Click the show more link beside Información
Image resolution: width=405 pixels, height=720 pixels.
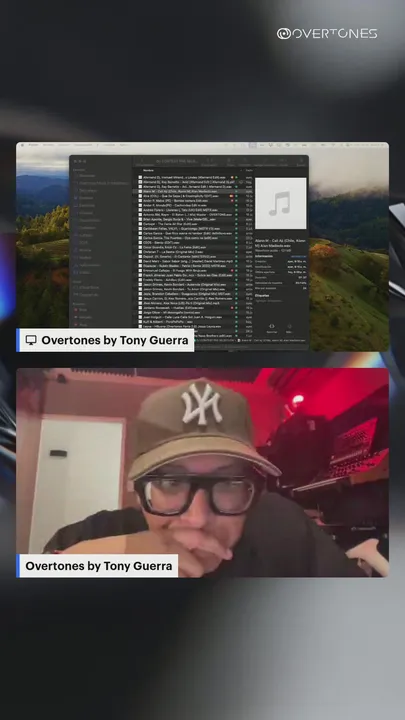point(299,256)
